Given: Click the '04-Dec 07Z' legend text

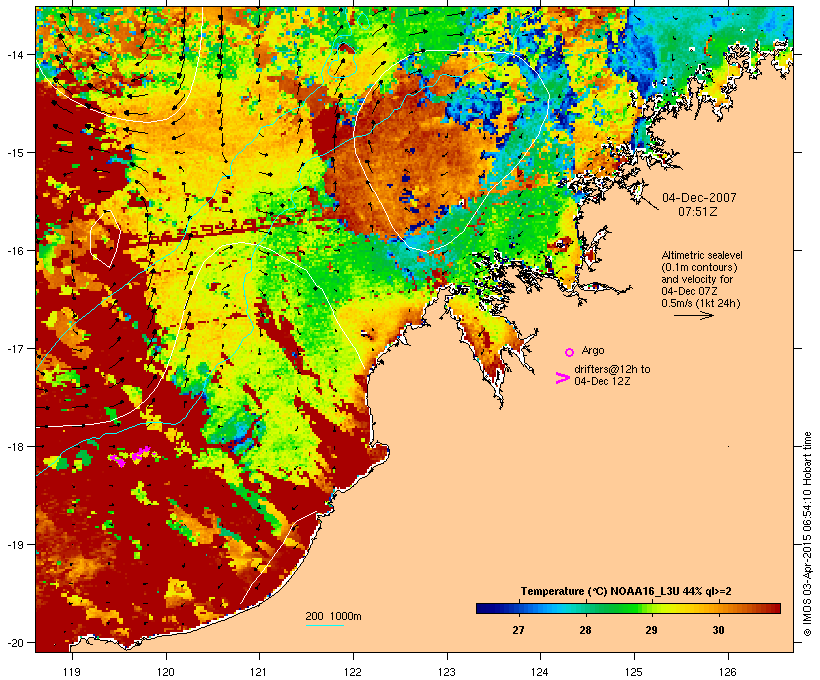Looking at the screenshot, I should (x=689, y=291).
